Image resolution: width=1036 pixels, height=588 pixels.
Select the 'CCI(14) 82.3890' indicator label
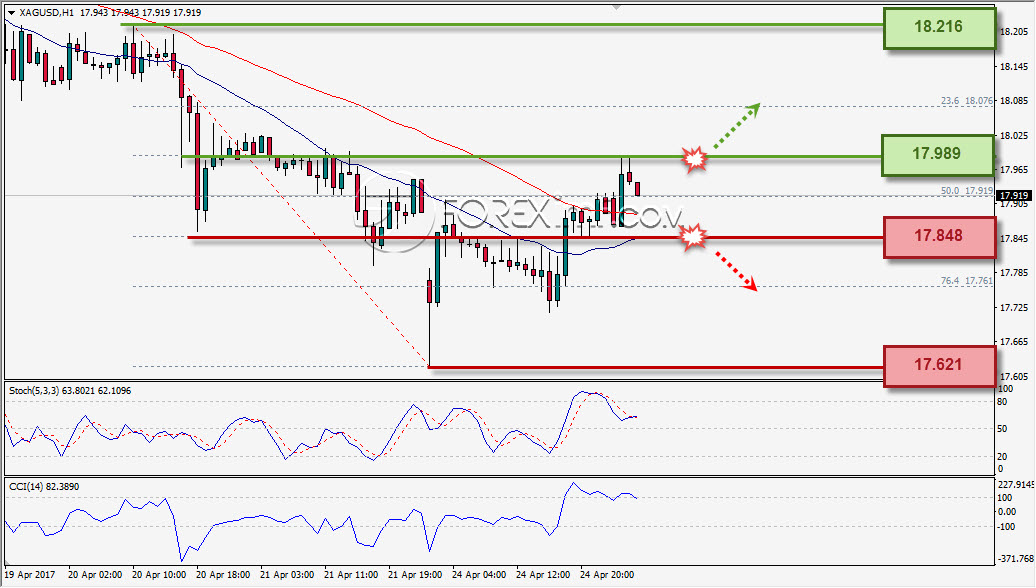[x=44, y=486]
